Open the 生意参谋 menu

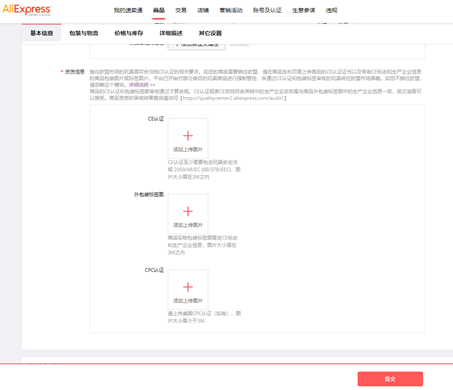click(304, 10)
